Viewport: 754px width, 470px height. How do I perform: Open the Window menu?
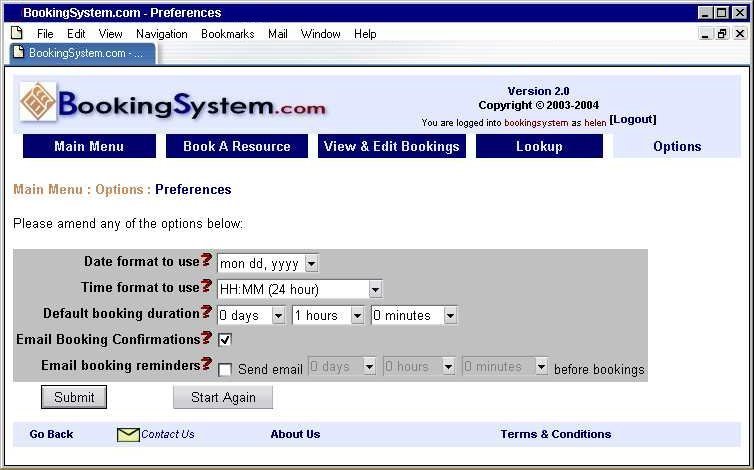[321, 34]
